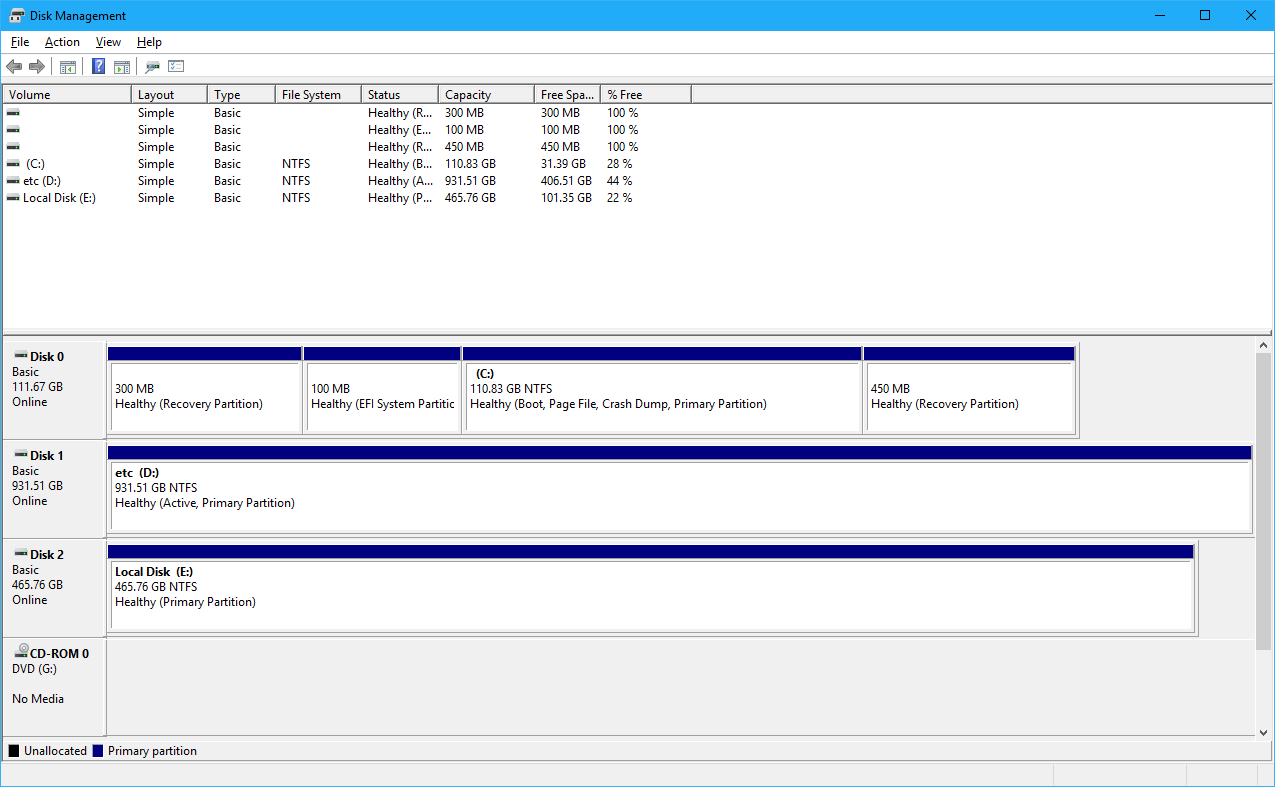Click the Disk 0 drive icon

20,356
